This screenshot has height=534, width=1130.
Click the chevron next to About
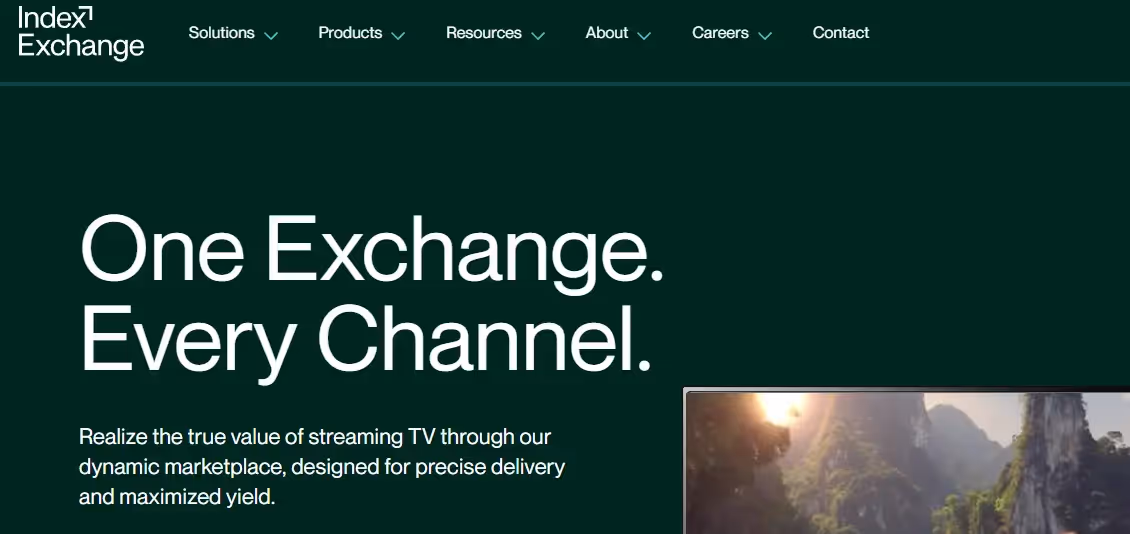pos(644,35)
